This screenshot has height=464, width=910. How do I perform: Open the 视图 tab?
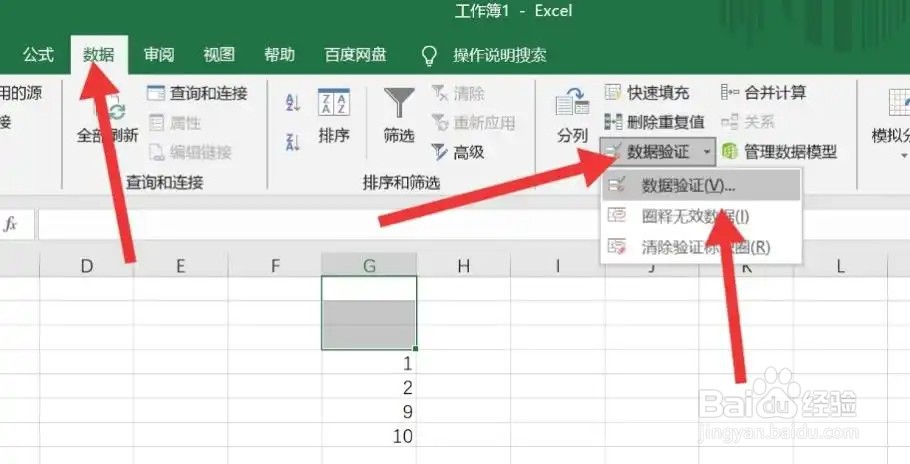pyautogui.click(x=219, y=55)
